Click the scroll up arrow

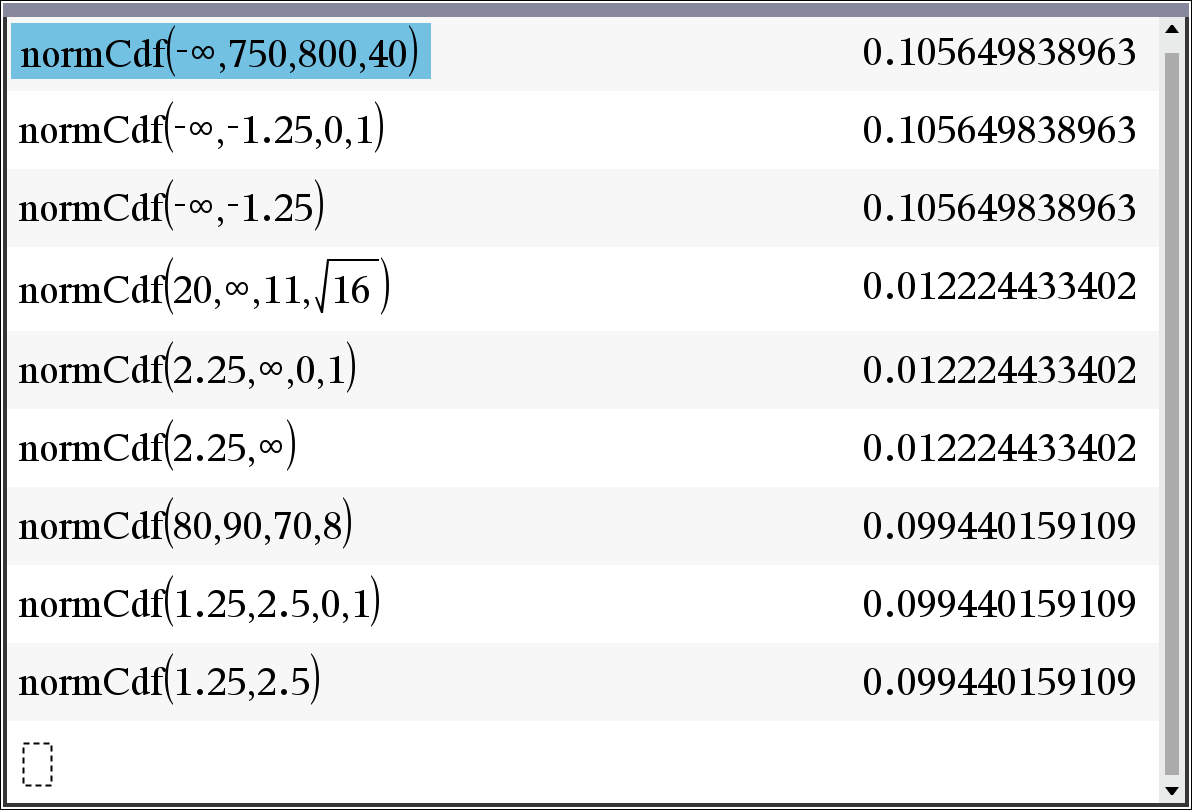(x=1172, y=30)
